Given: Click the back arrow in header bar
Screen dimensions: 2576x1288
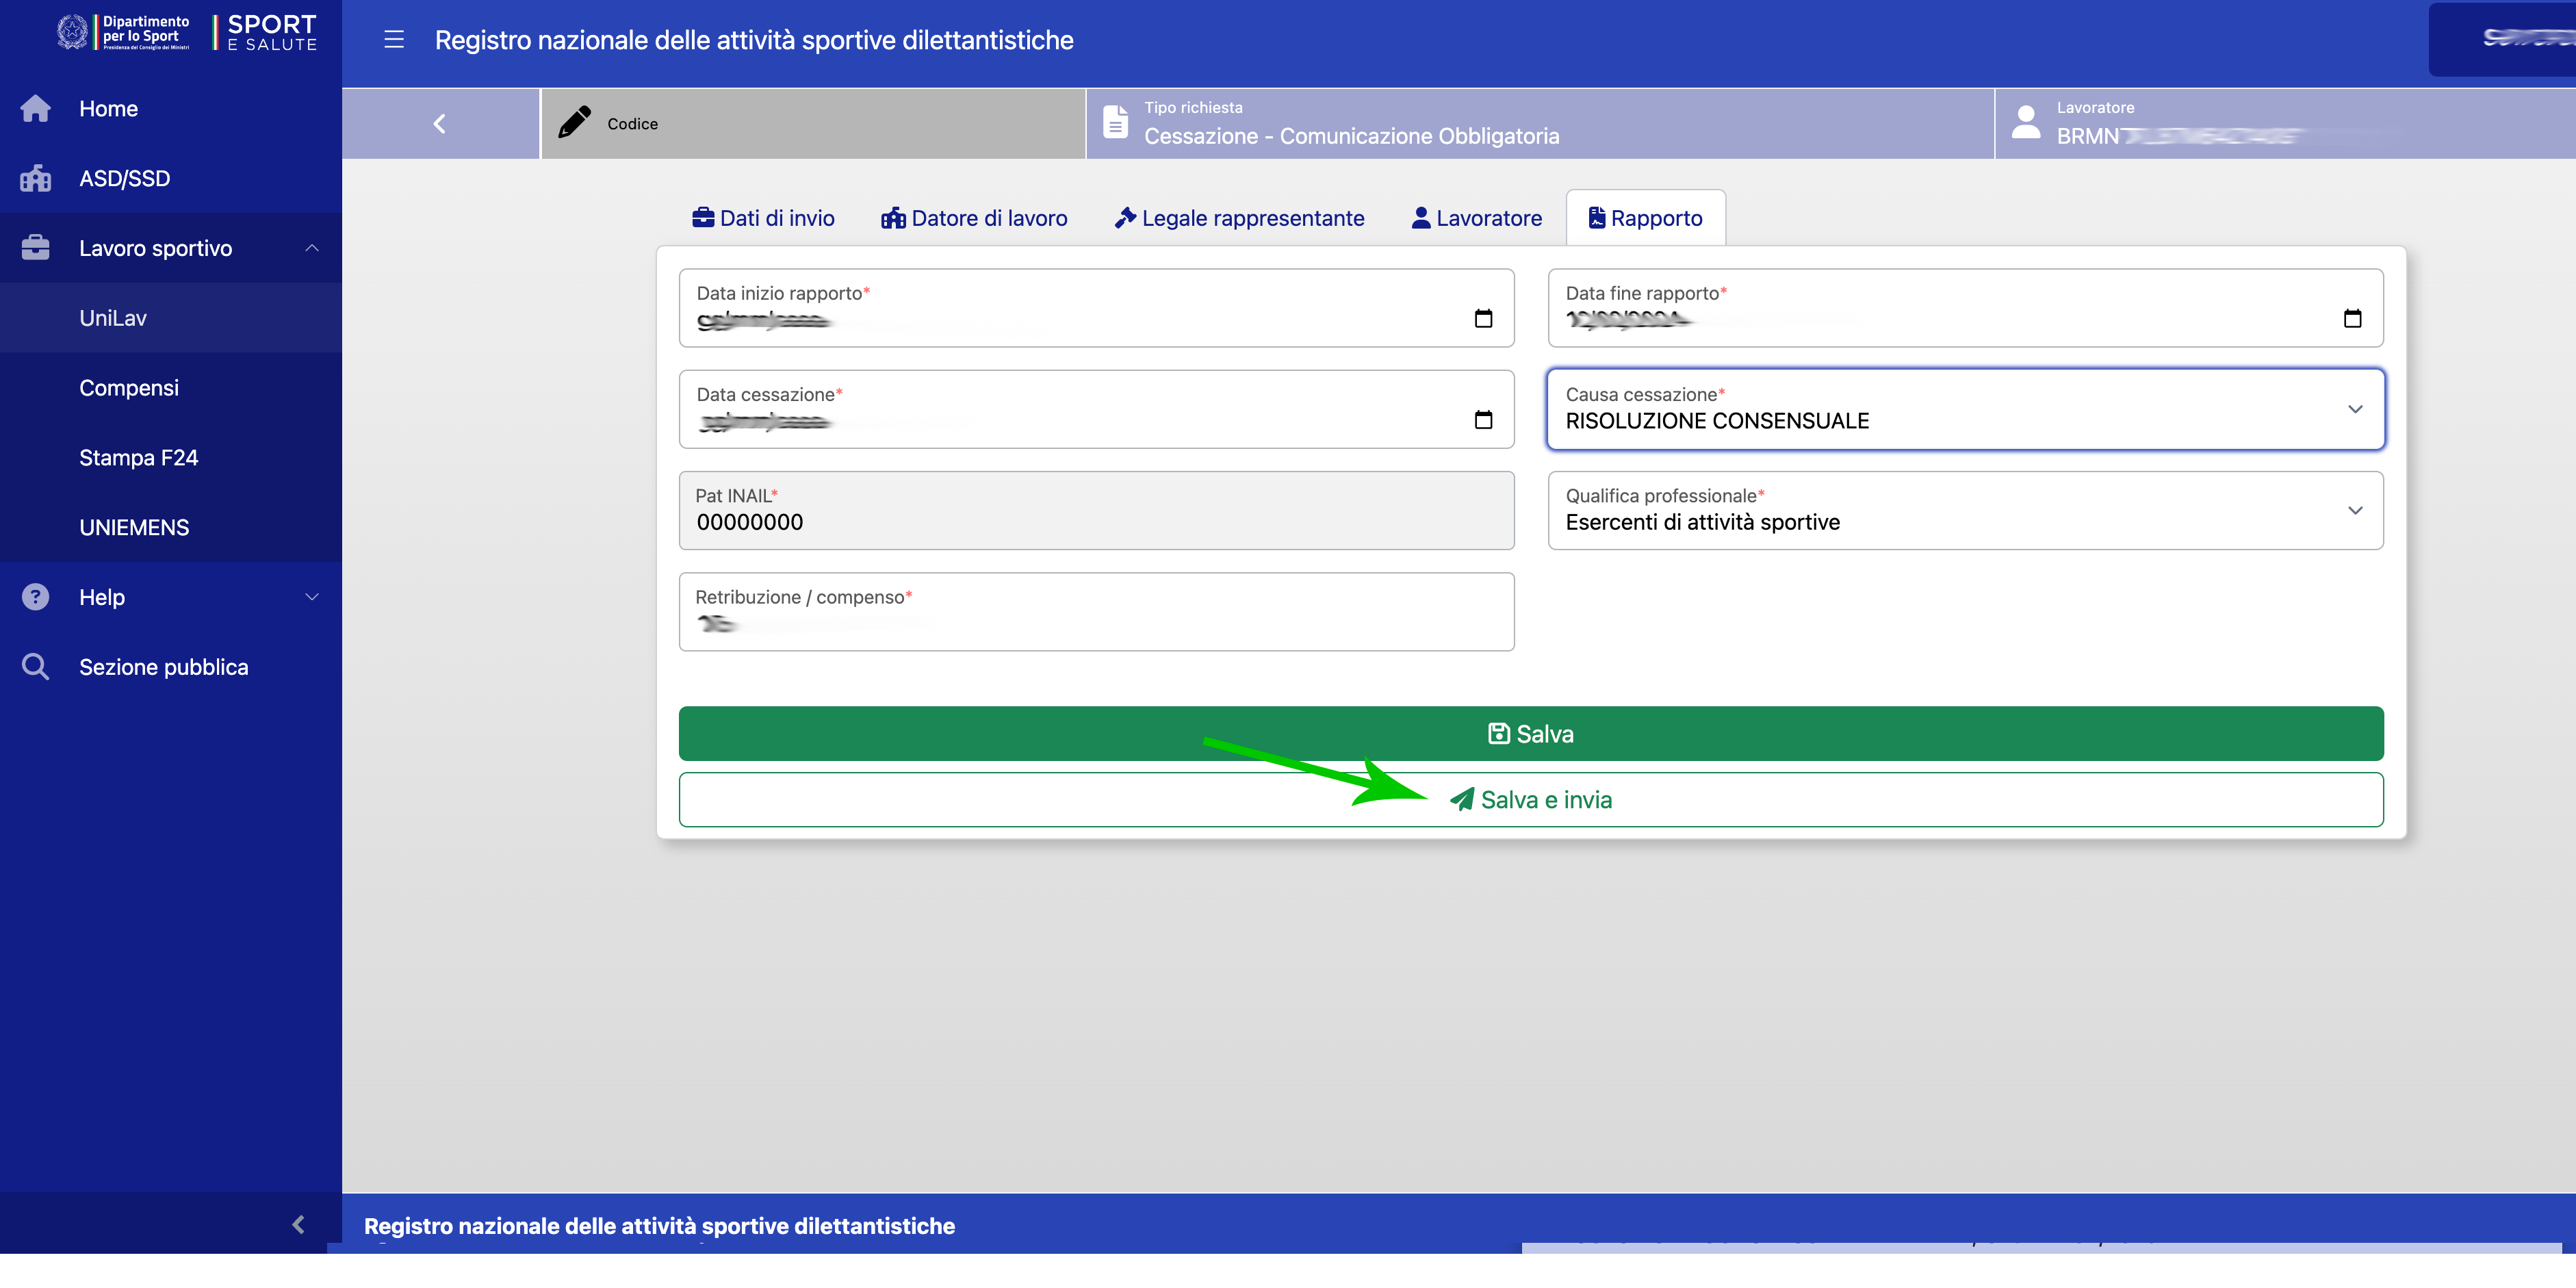Looking at the screenshot, I should [x=439, y=123].
